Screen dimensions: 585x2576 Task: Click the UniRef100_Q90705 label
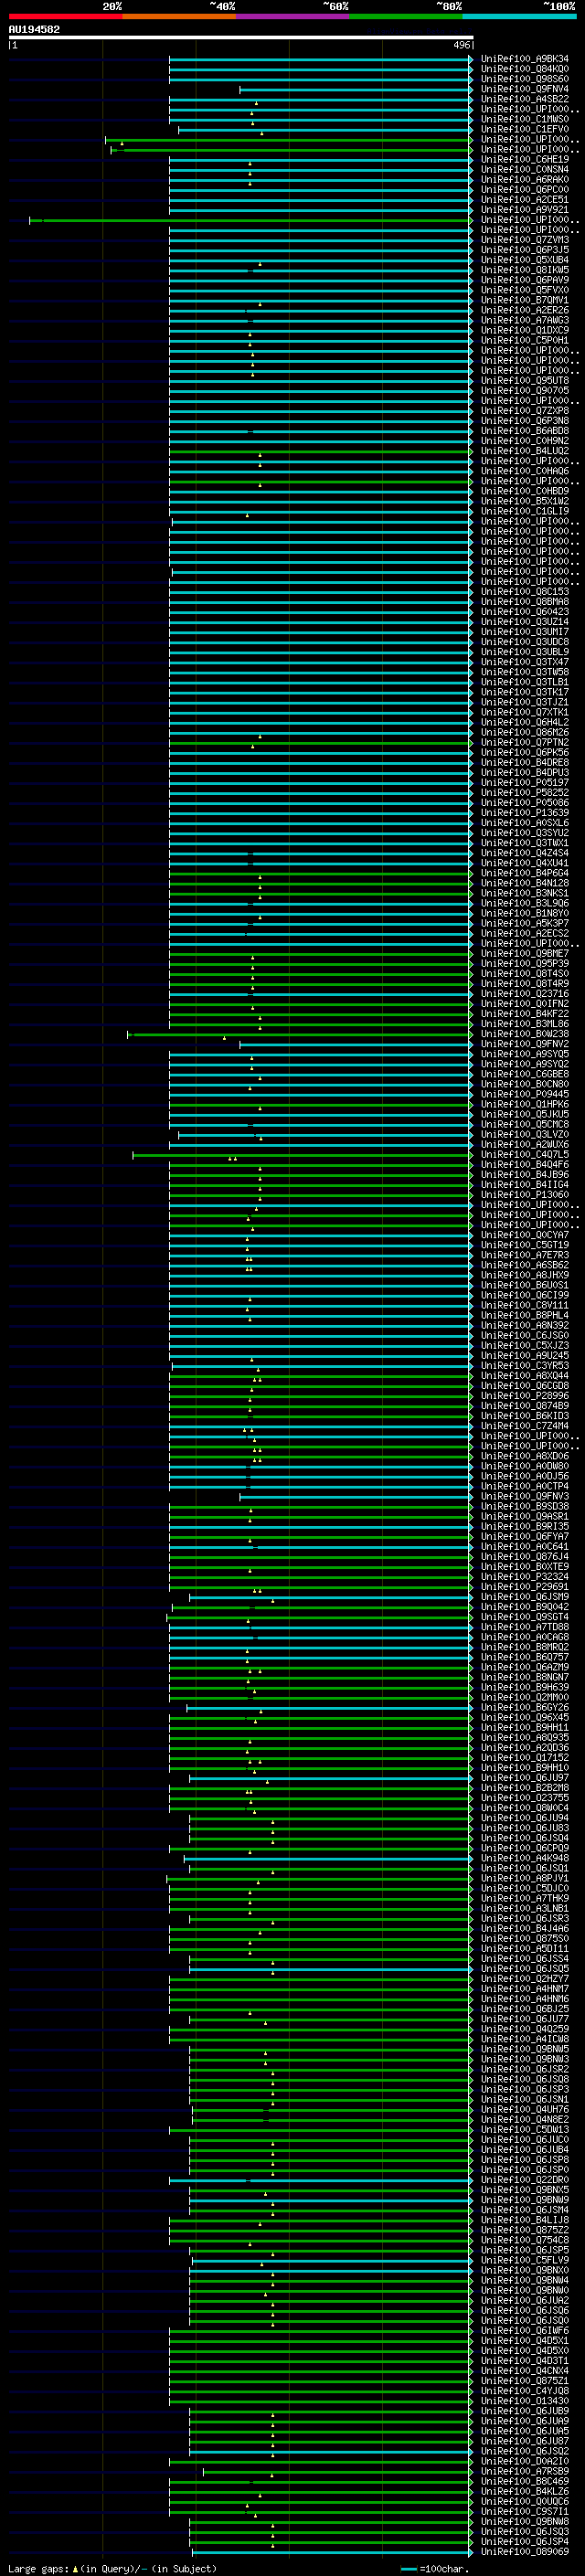525,391
